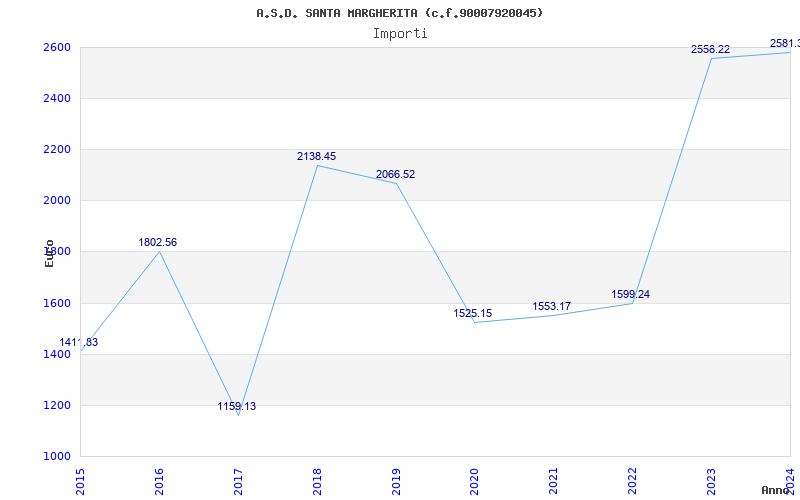Click the 2022 x-axis label
800x500 pixels.
633,482
